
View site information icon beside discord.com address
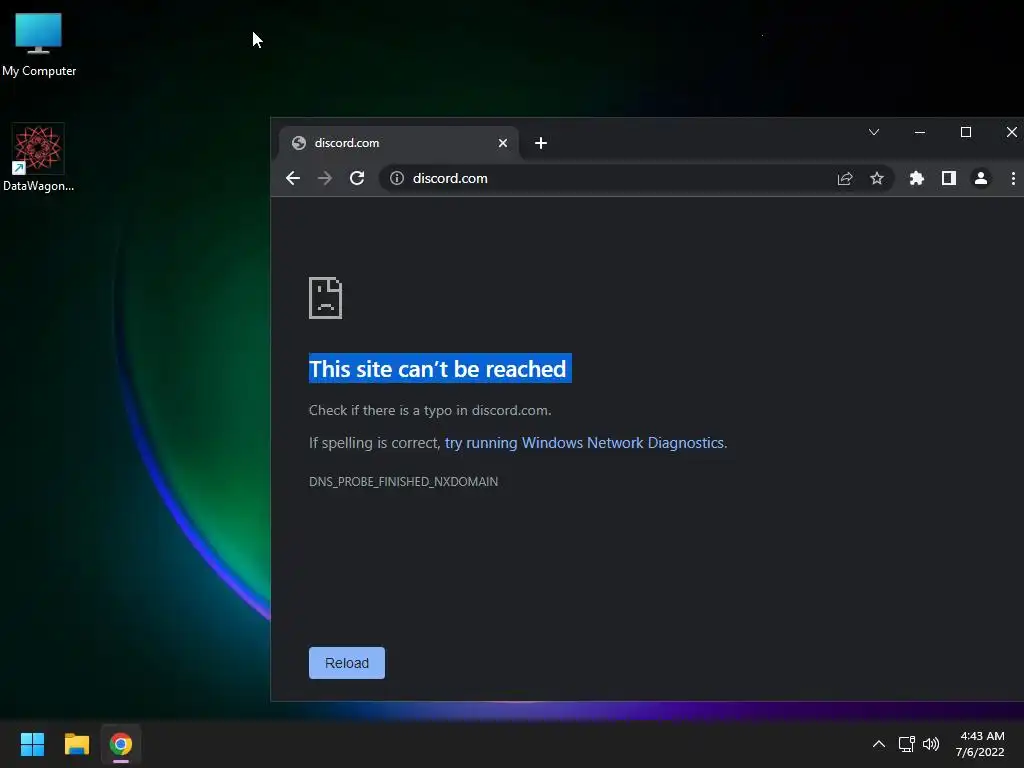pos(396,178)
